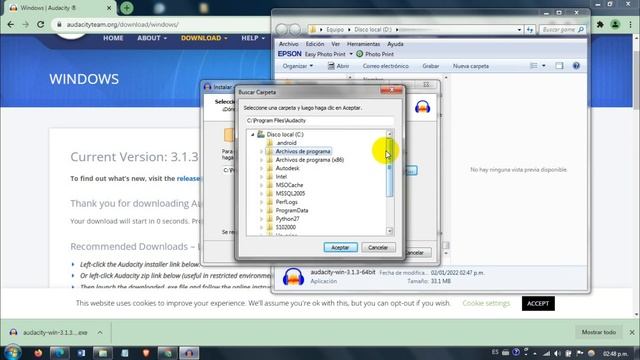Screen dimensions: 640x360
Task: Open Archivo menu in Explorer window
Action: pyautogui.click(x=289, y=44)
